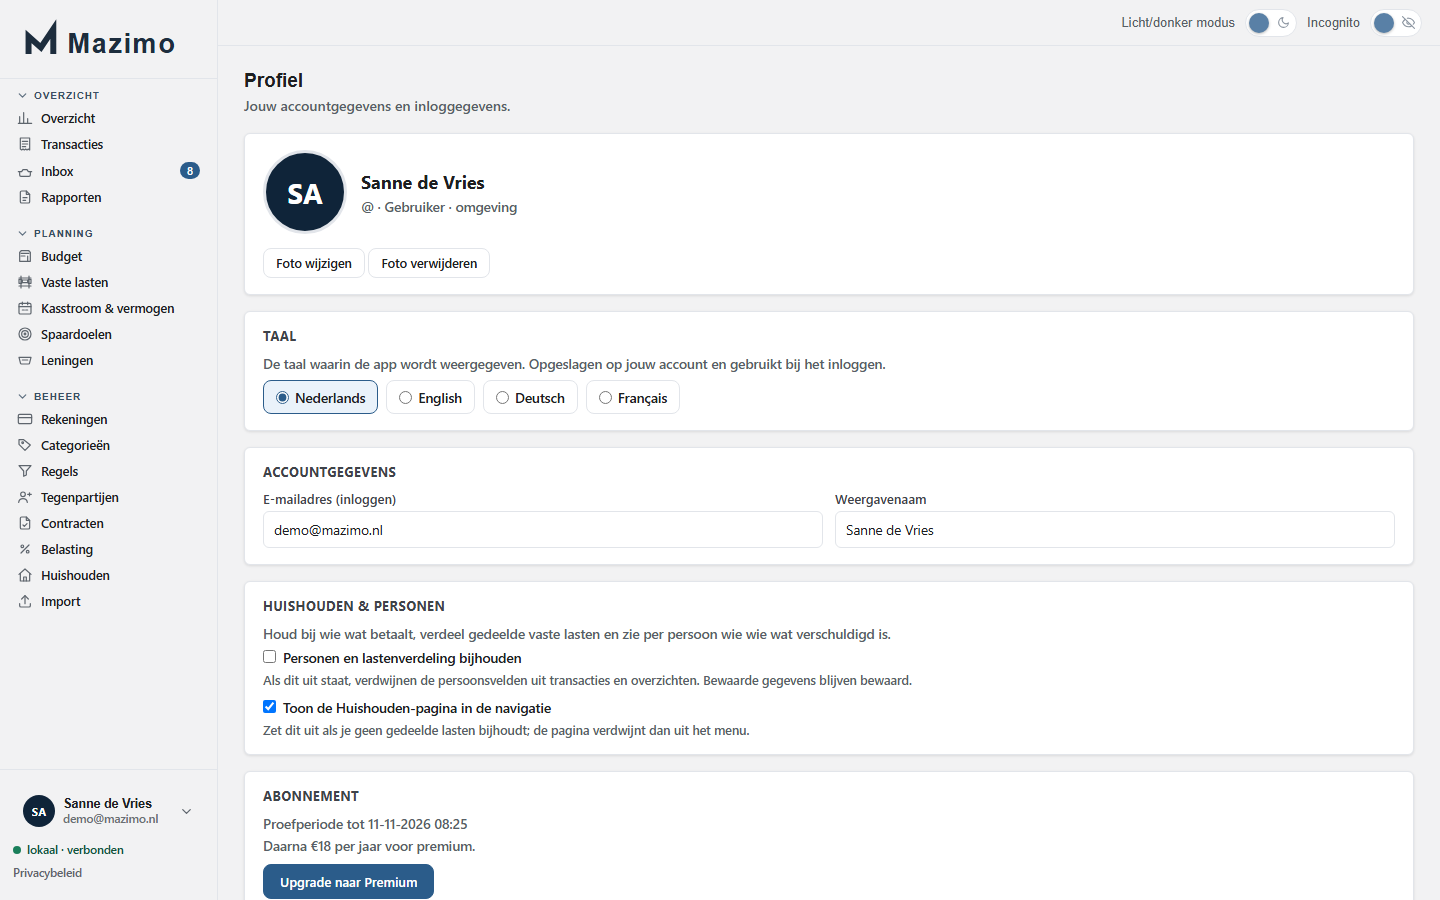Click the Huishouden house icon

pos(25,575)
